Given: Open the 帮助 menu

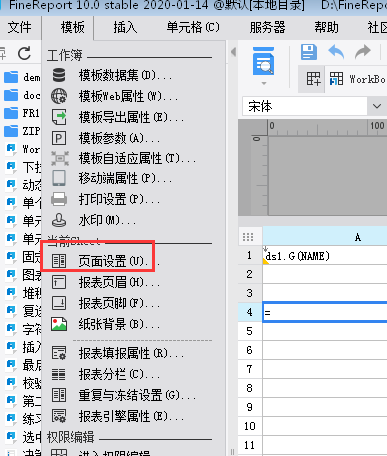Looking at the screenshot, I should point(326,27).
